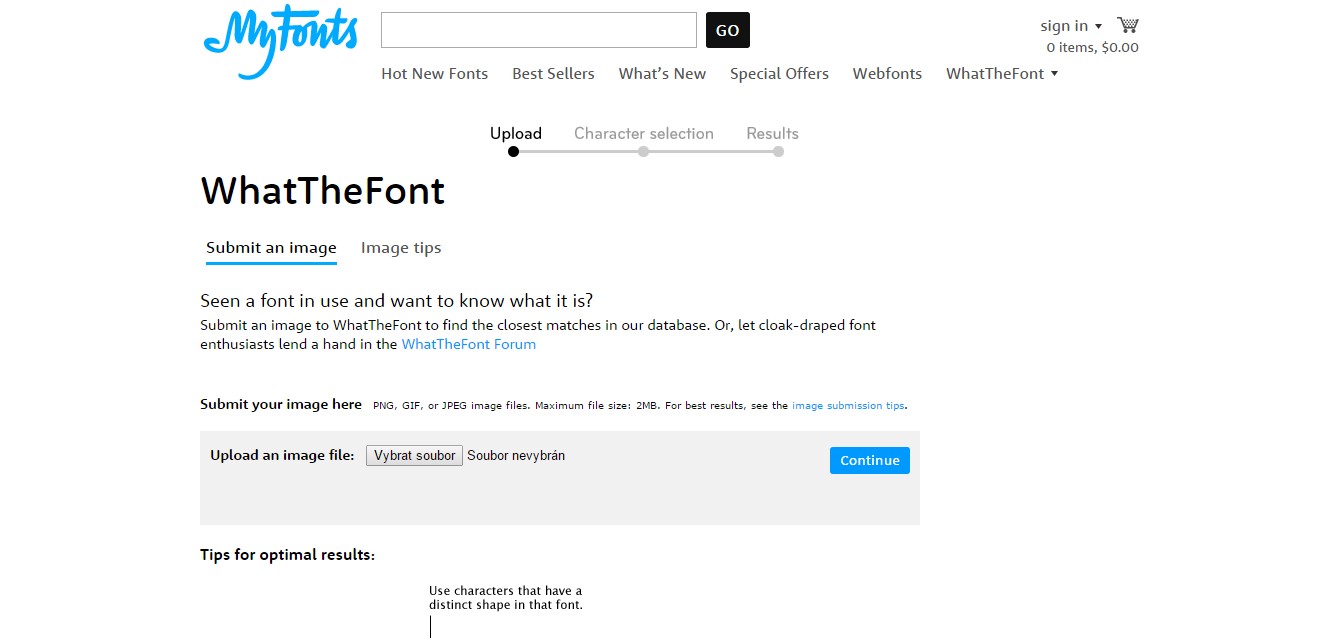This screenshot has width=1335, height=638.
Task: Focus the font search field
Action: point(538,30)
